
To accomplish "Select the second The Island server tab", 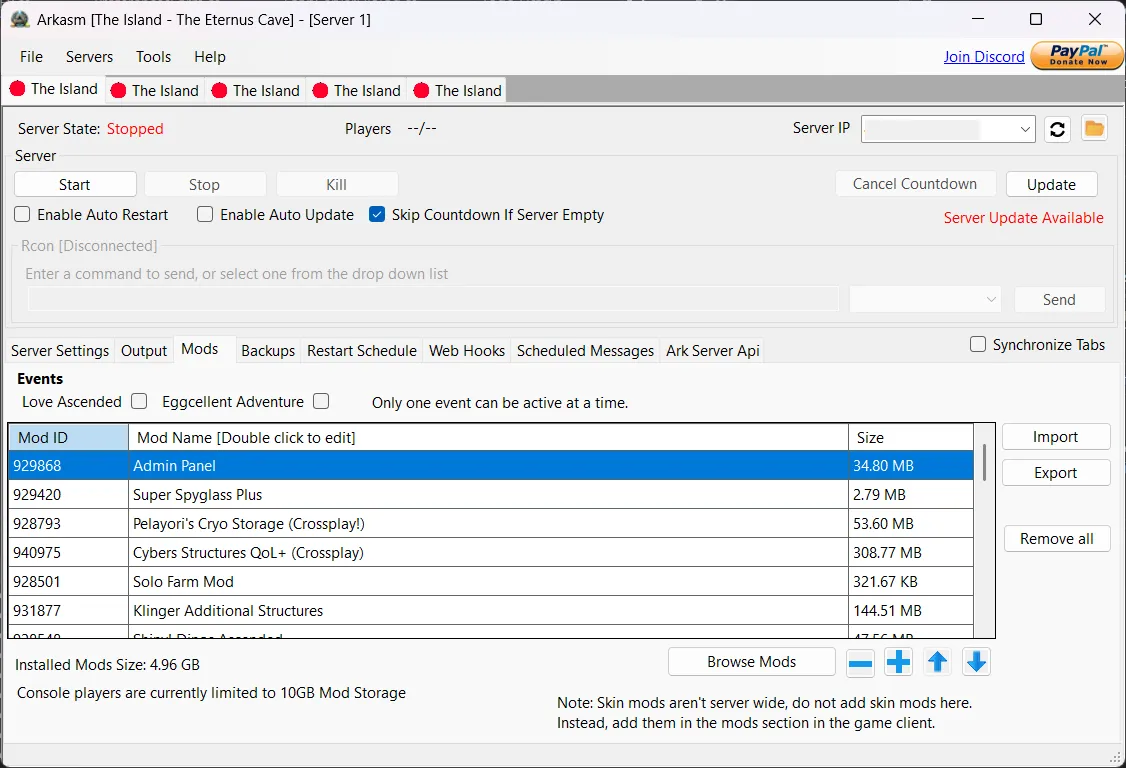I will (x=155, y=91).
